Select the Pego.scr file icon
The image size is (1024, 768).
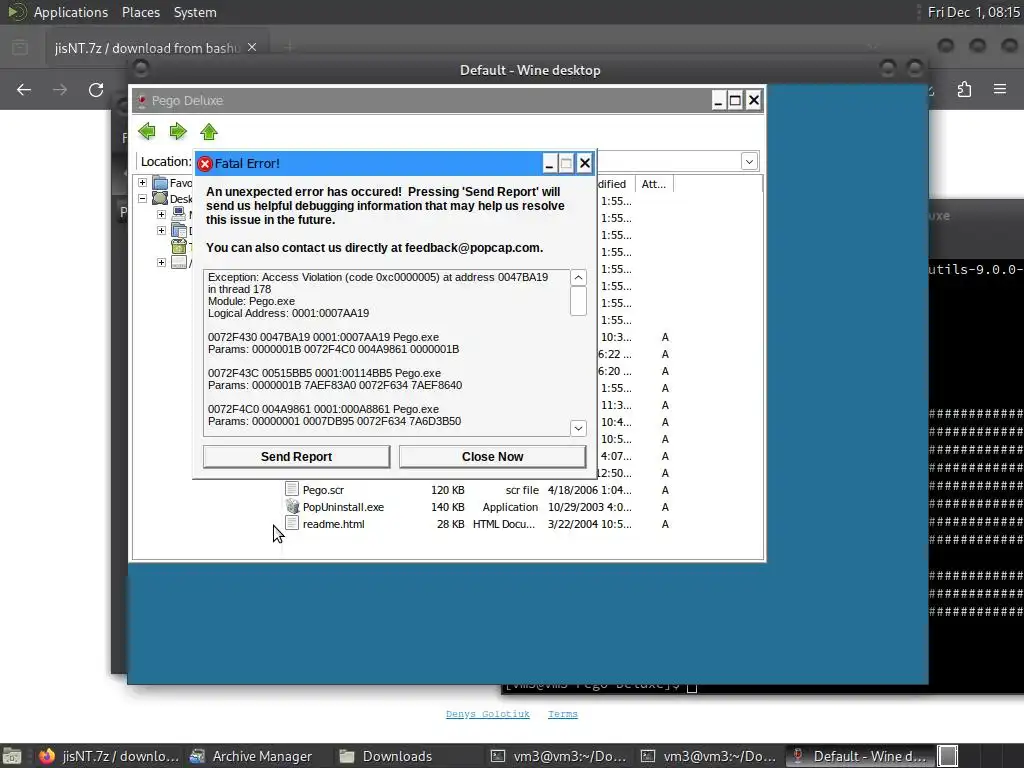click(x=292, y=489)
